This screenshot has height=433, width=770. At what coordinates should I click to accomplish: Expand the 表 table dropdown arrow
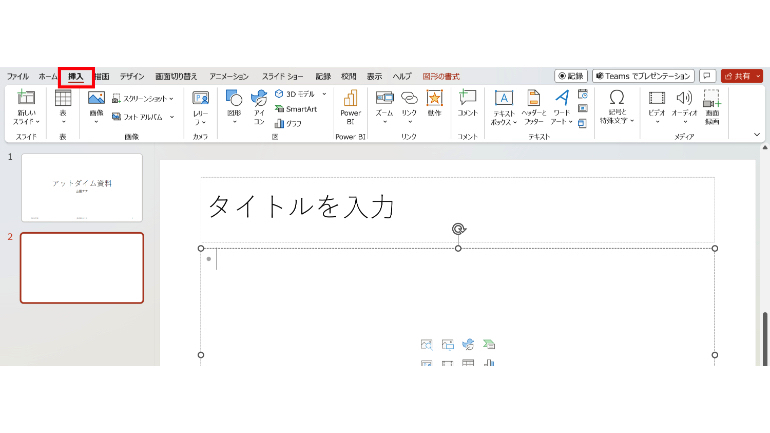coord(63,122)
